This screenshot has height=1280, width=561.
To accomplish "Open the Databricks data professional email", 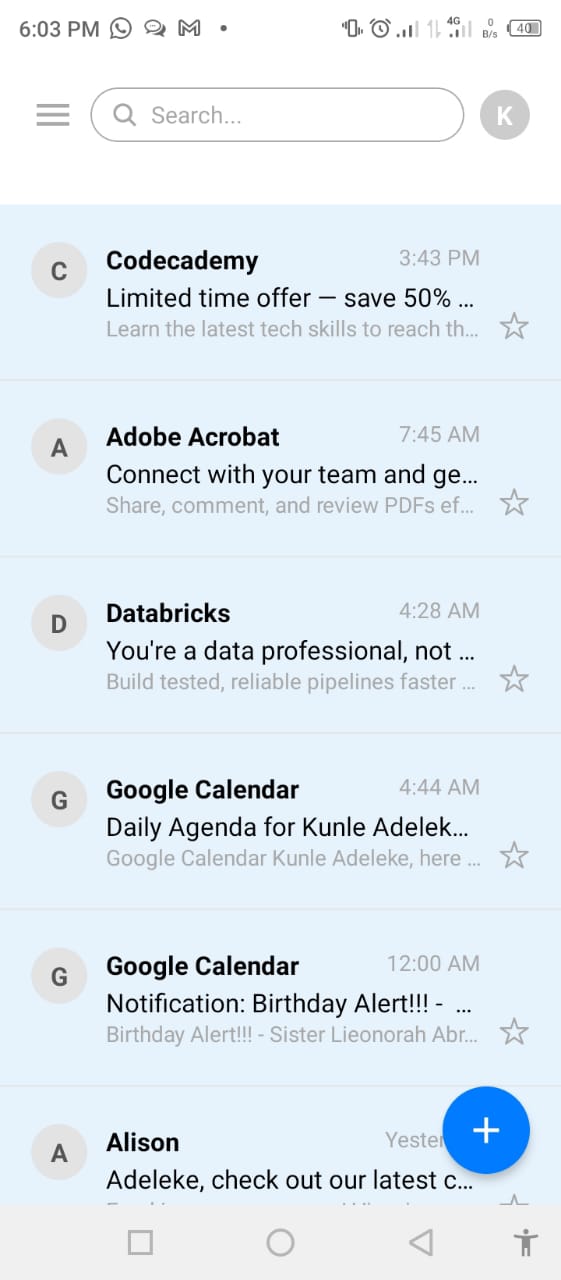I will 280,645.
